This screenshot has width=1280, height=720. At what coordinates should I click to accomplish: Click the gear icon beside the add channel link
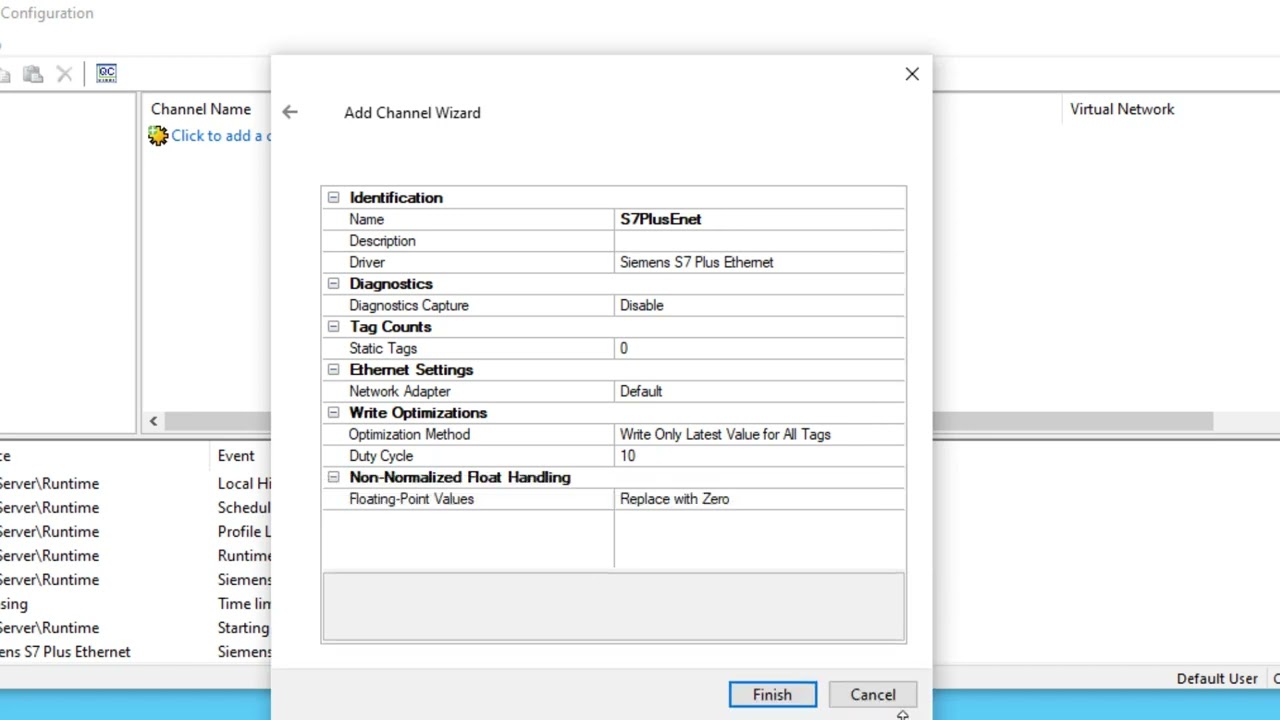click(158, 136)
